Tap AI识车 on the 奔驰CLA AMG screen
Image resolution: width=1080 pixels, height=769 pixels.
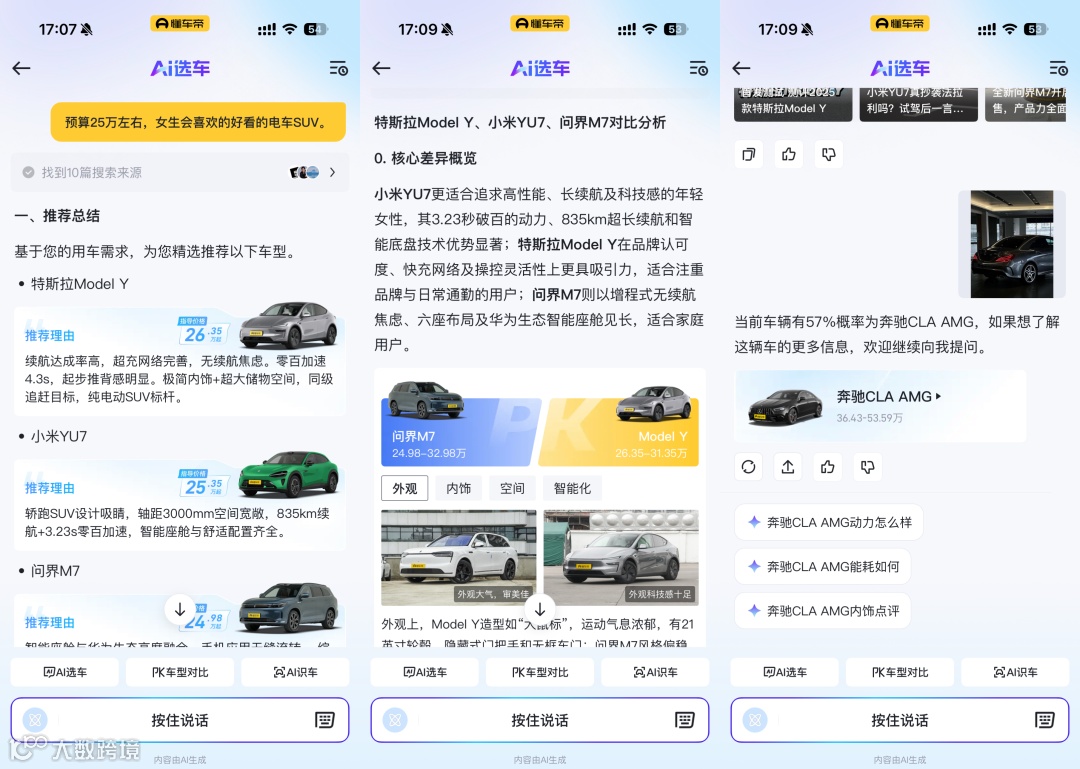click(1015, 672)
